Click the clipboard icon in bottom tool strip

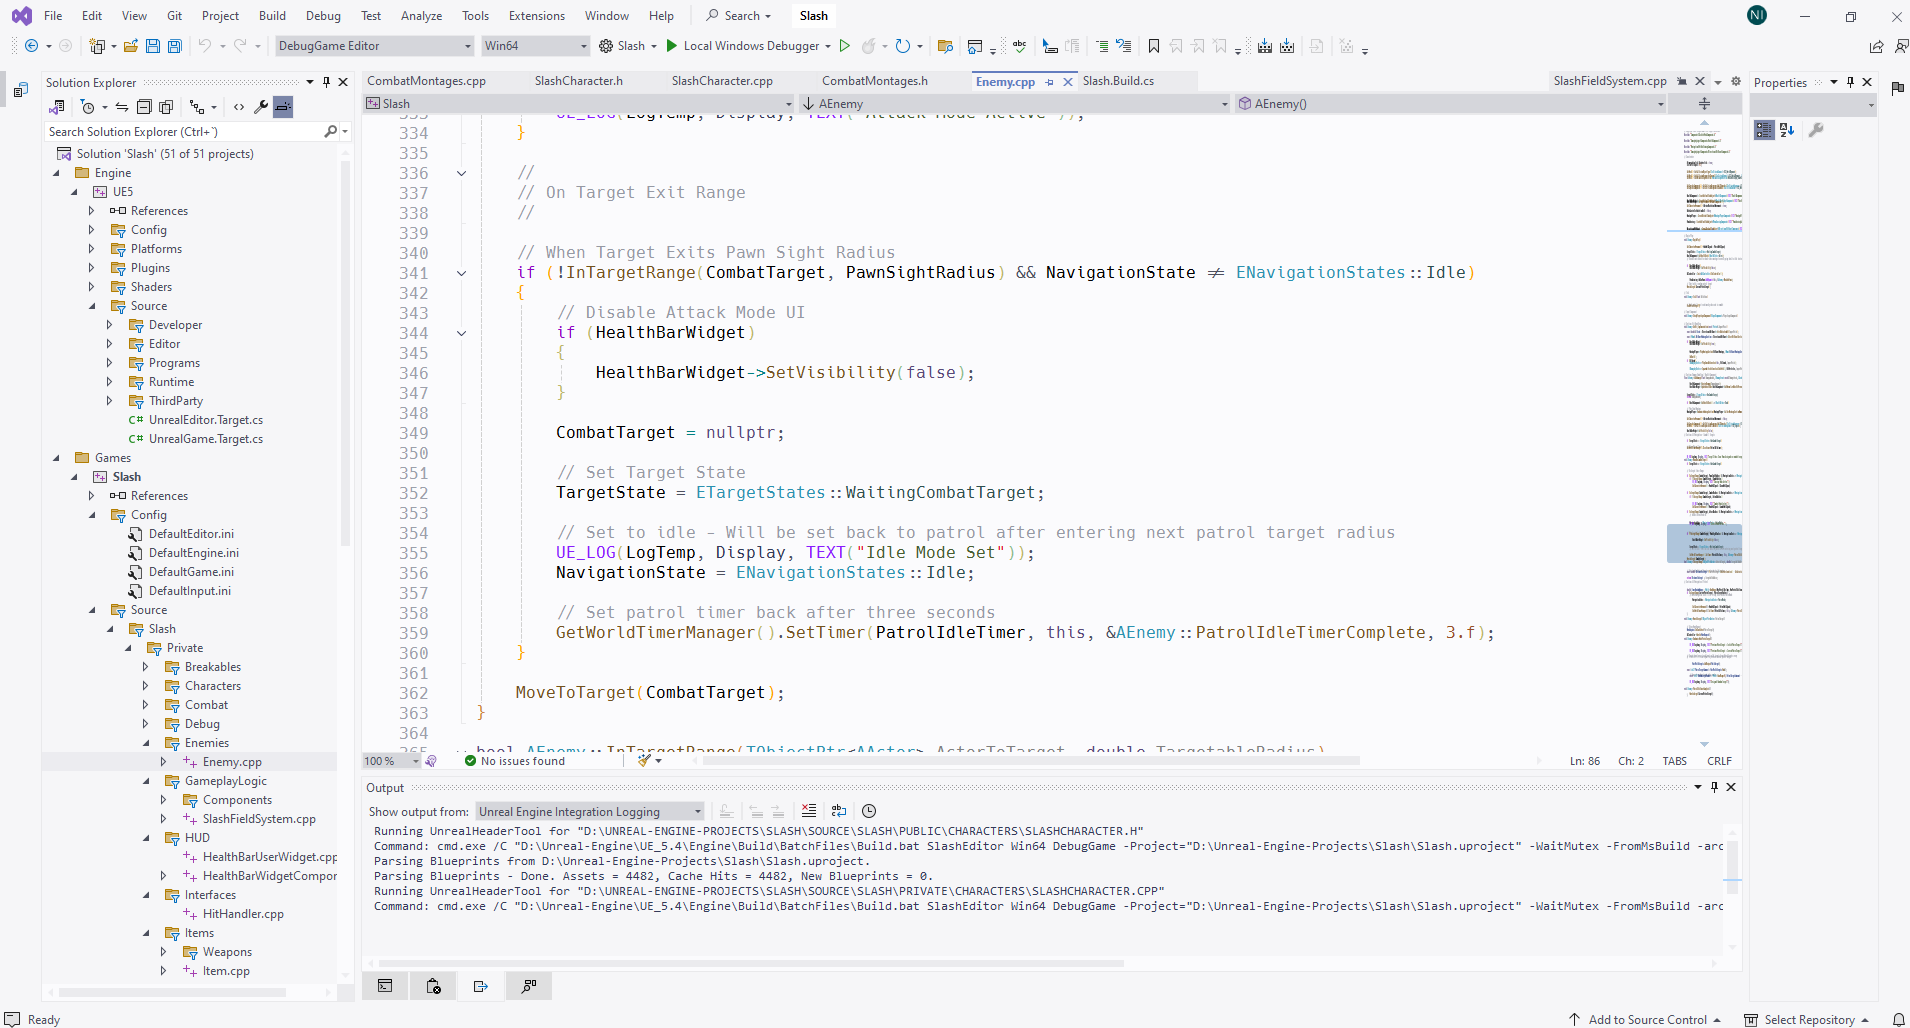tap(434, 986)
